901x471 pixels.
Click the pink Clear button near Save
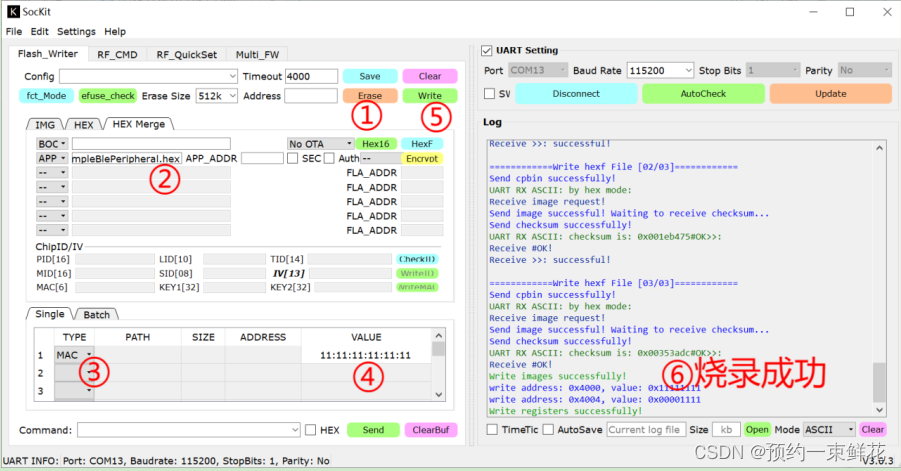430,76
